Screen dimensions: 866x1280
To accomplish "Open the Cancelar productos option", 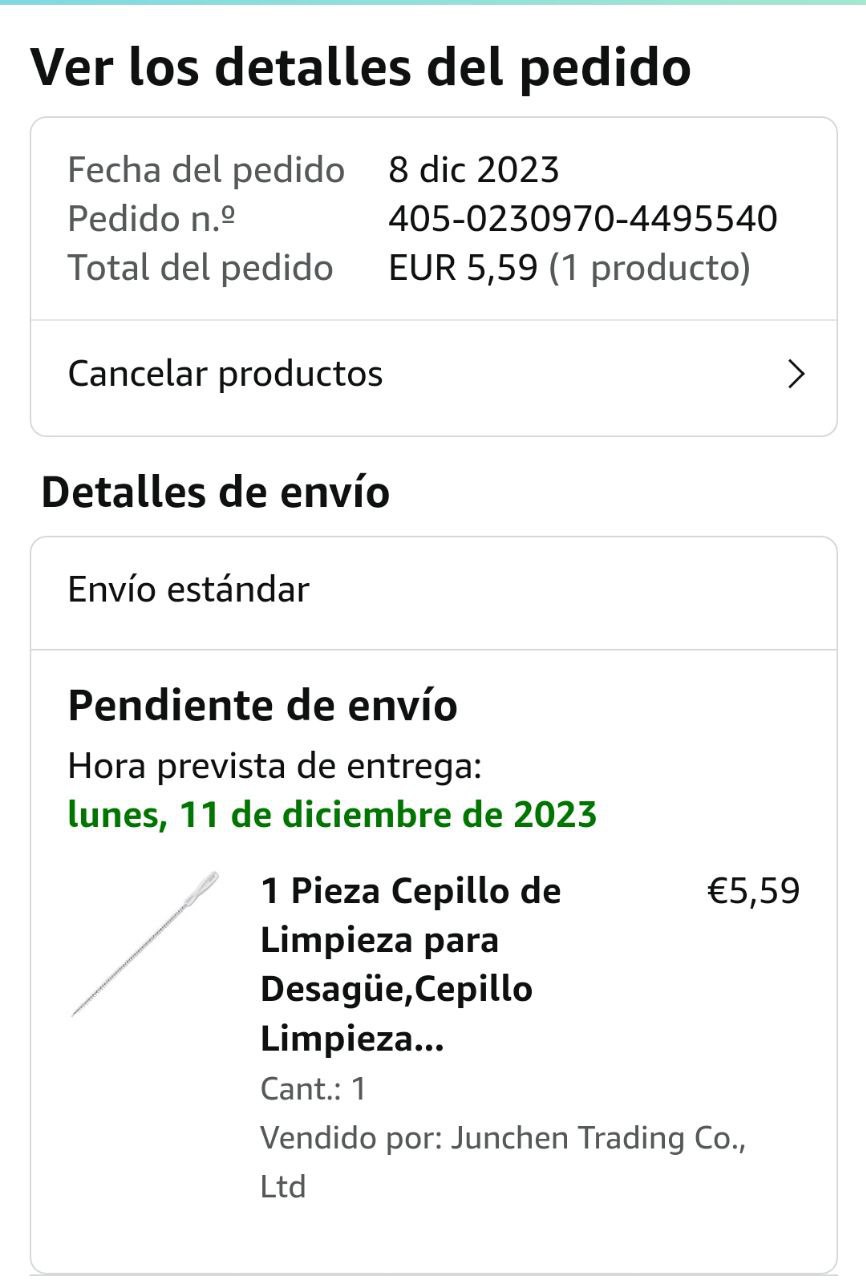I will 225,374.
